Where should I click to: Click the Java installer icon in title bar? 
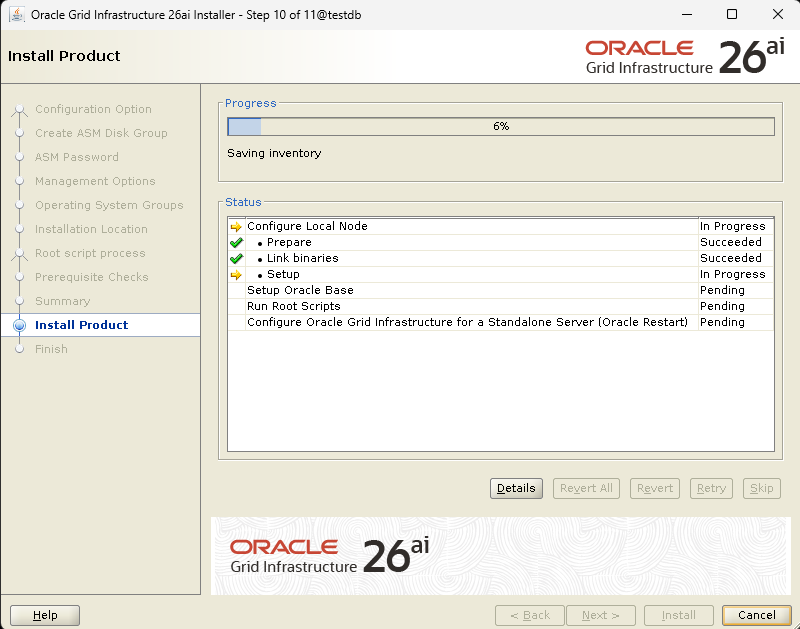[16, 14]
